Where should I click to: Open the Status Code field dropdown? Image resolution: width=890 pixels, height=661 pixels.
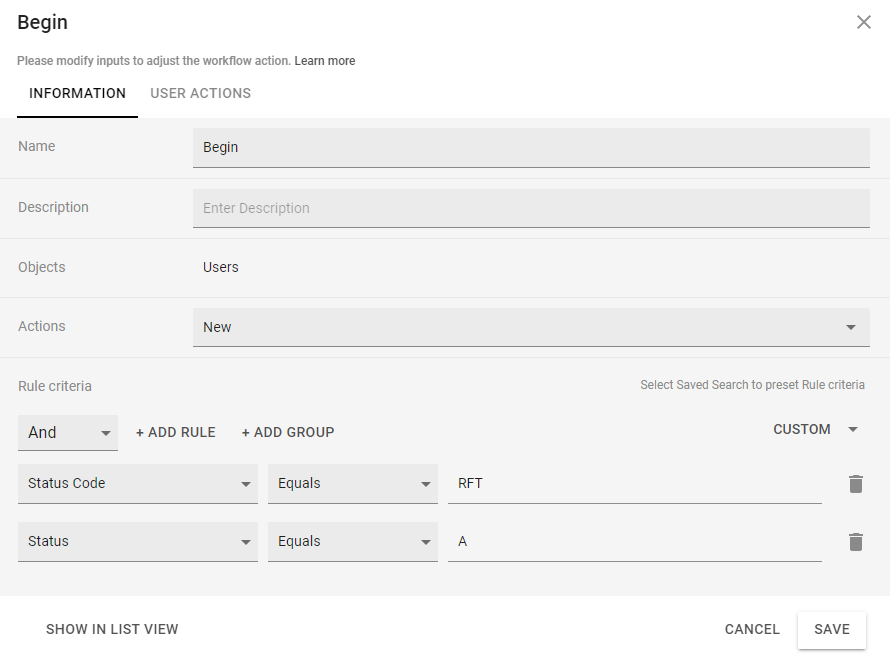(137, 483)
